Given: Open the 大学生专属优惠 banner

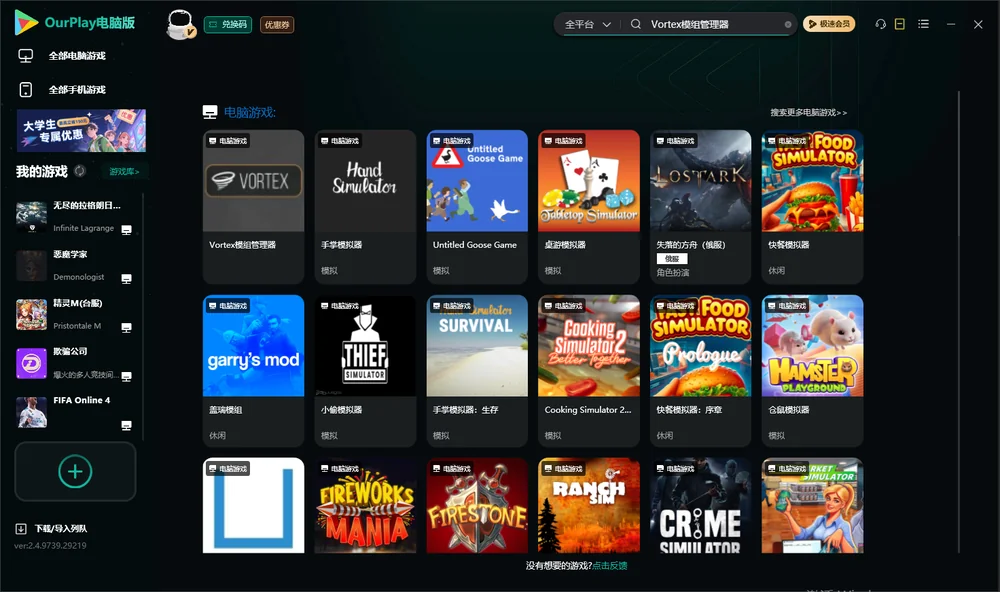Looking at the screenshot, I should pos(81,131).
